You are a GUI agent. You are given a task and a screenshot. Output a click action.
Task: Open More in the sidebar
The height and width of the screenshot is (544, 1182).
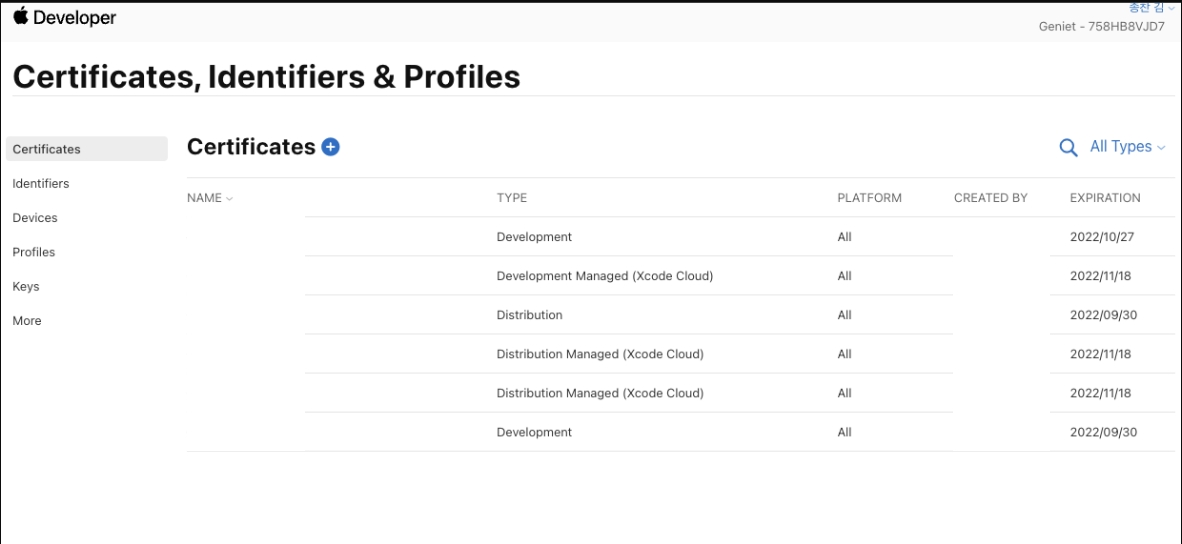click(27, 321)
